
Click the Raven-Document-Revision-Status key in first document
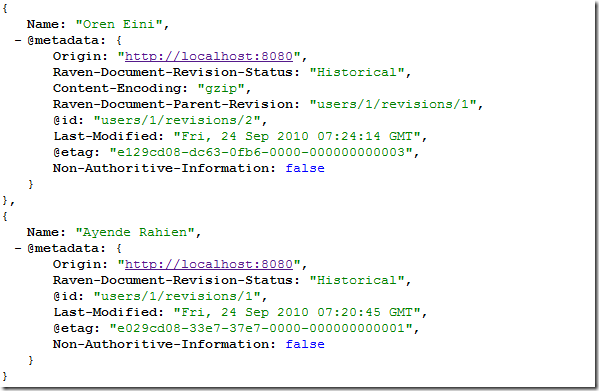point(176,72)
